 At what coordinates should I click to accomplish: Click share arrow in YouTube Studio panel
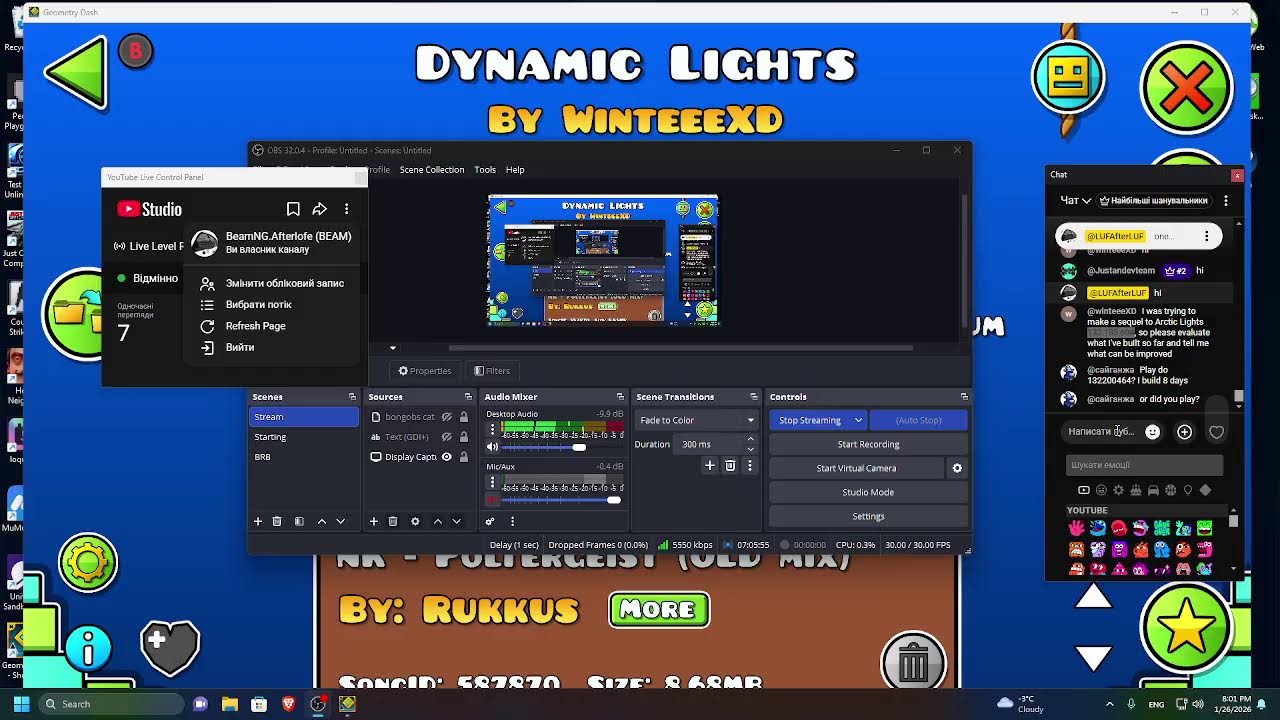pyautogui.click(x=320, y=209)
